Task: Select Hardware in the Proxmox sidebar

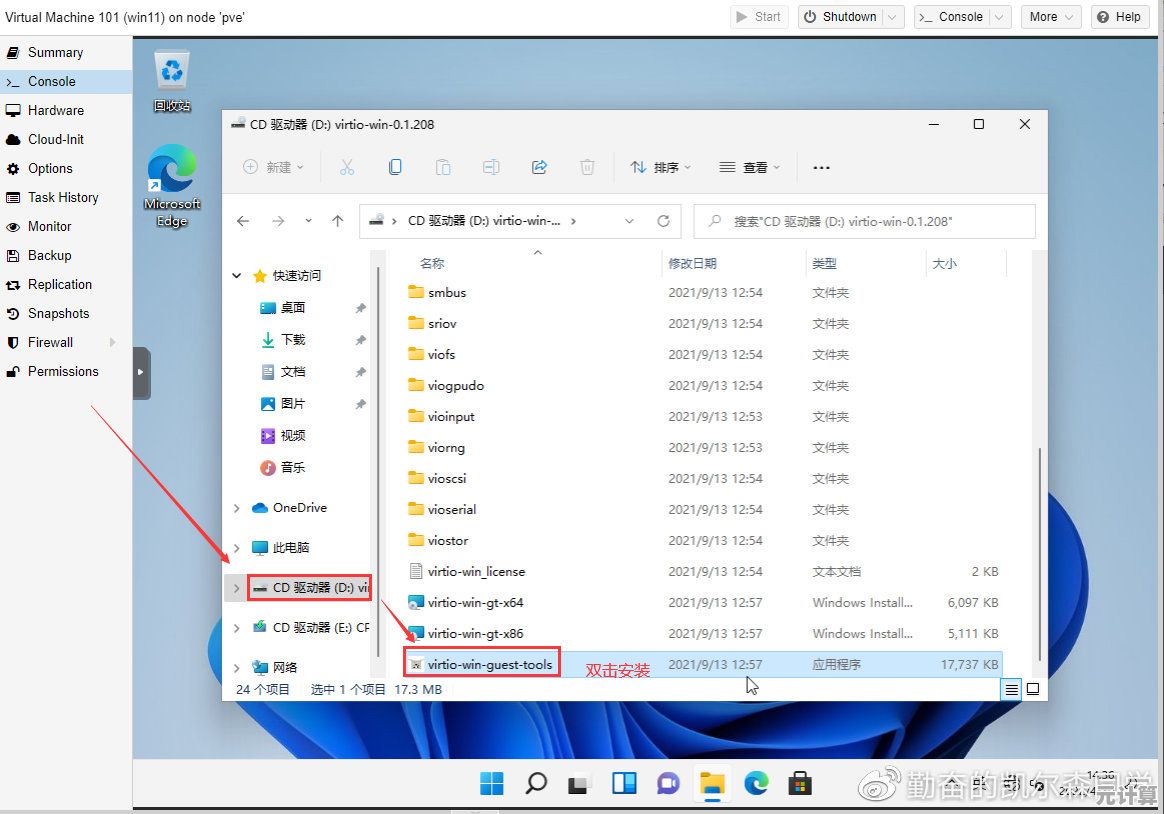Action: pos(55,110)
